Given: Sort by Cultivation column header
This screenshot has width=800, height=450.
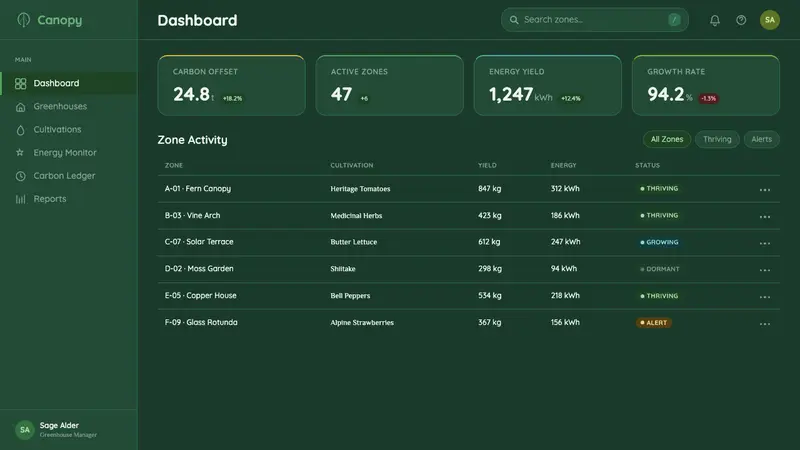Looking at the screenshot, I should (352, 165).
